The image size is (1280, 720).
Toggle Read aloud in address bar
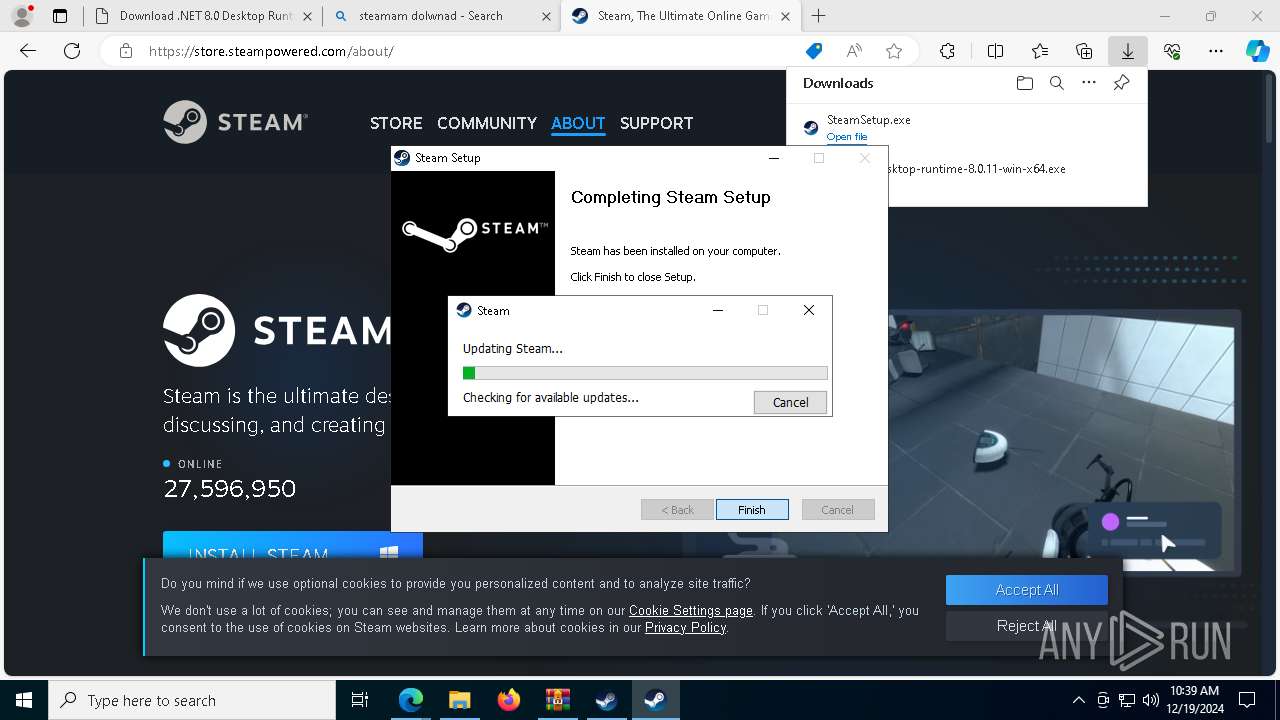tap(854, 51)
